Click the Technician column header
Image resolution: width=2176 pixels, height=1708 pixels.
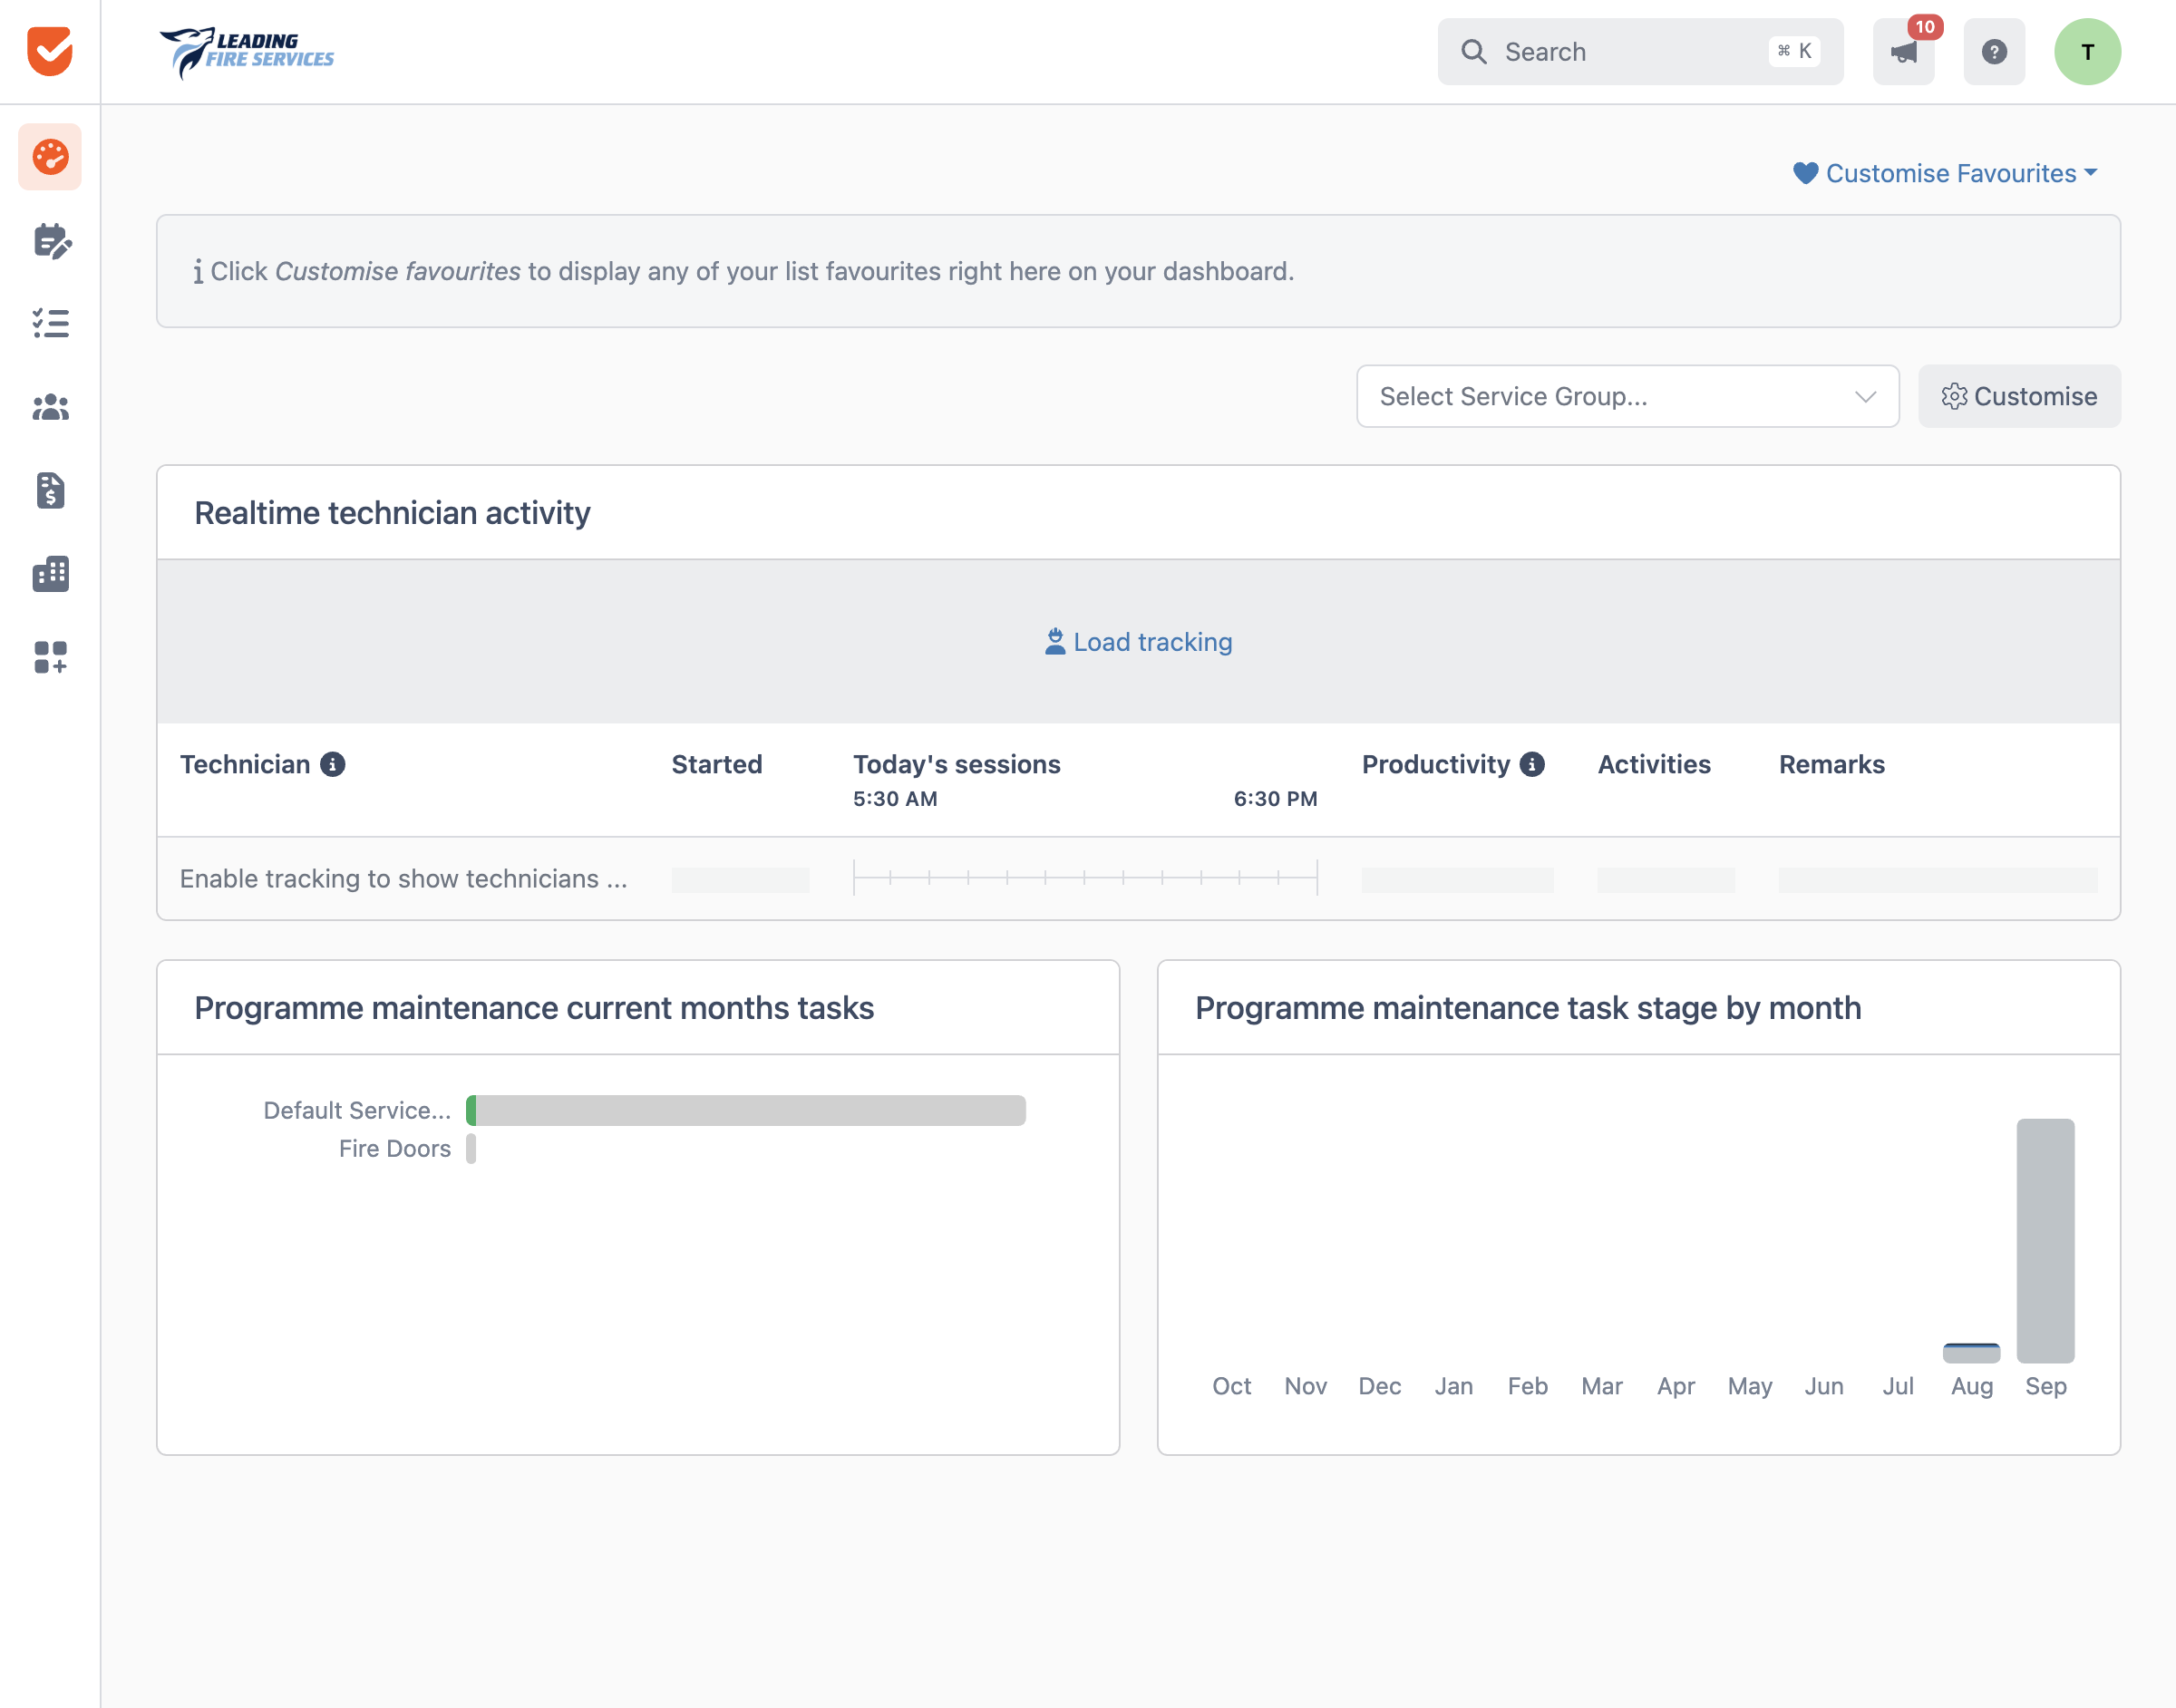(x=245, y=764)
